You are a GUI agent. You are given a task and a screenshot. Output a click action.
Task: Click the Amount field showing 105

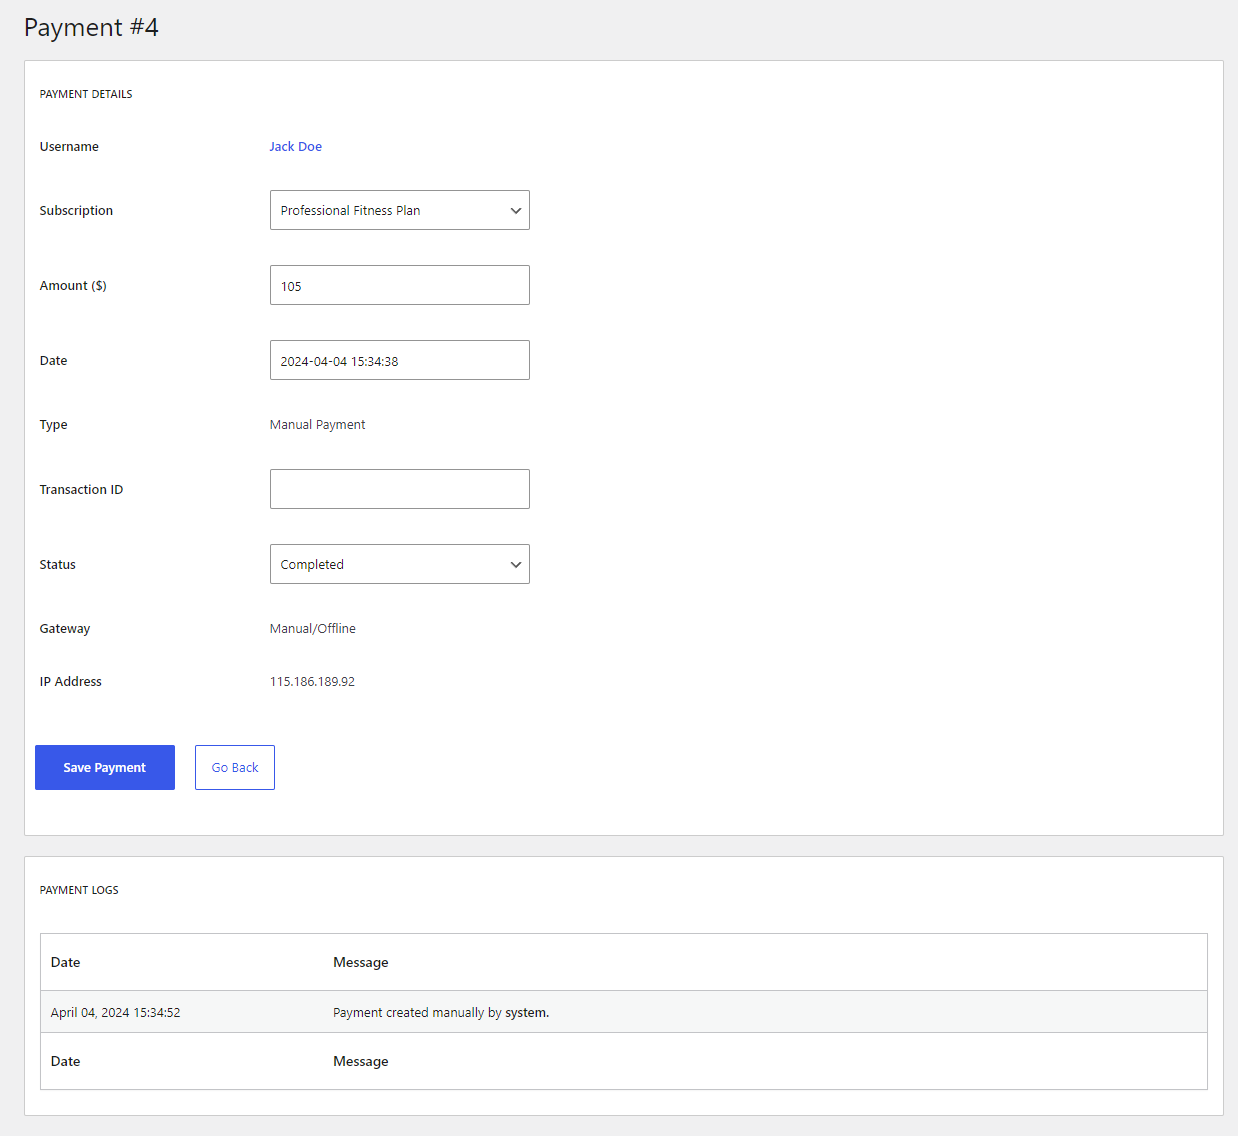click(399, 285)
